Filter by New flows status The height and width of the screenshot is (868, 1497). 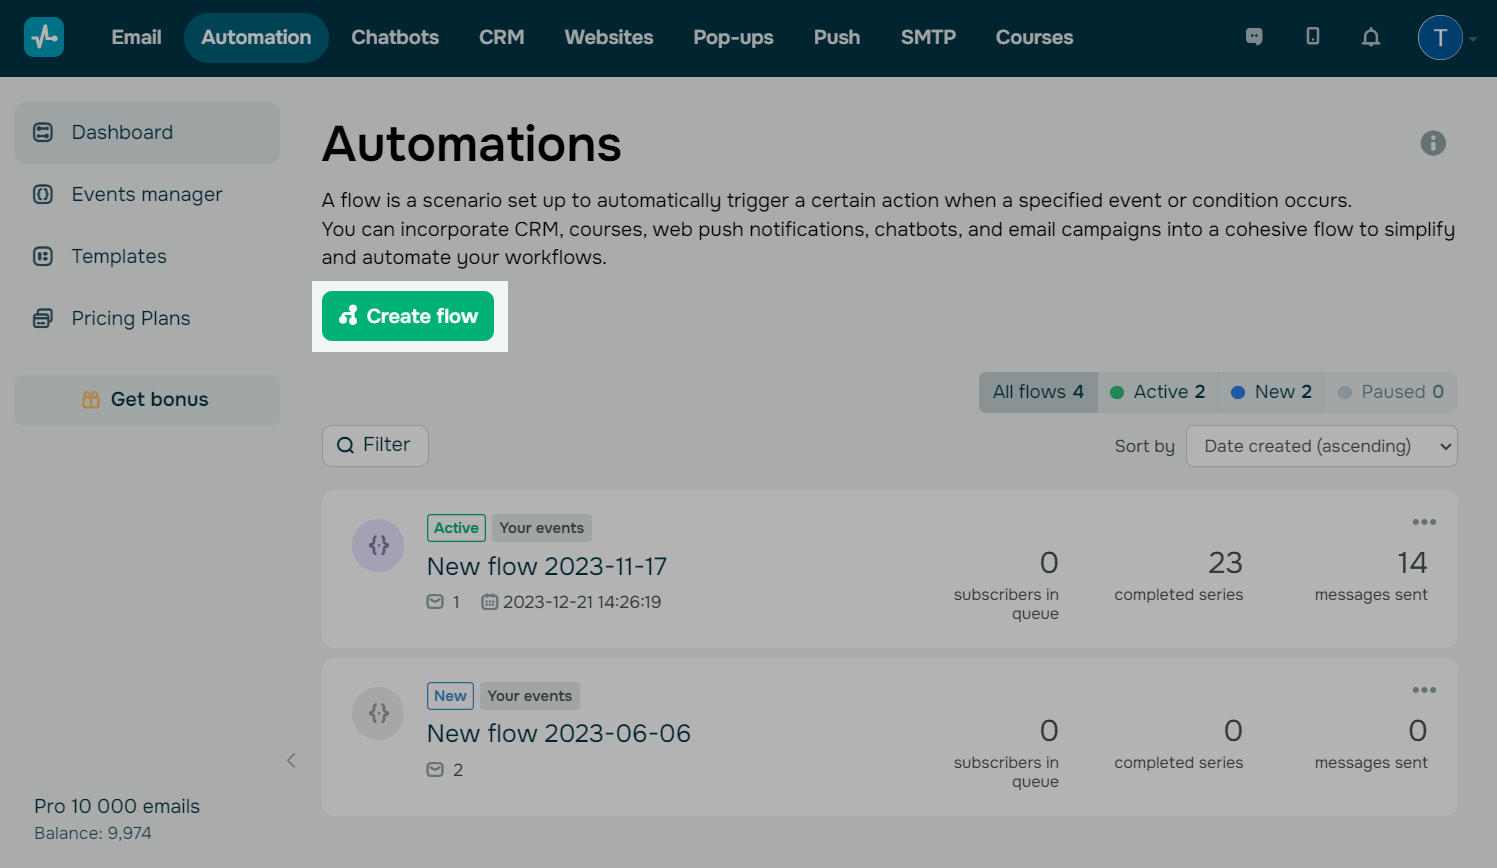tap(1272, 392)
